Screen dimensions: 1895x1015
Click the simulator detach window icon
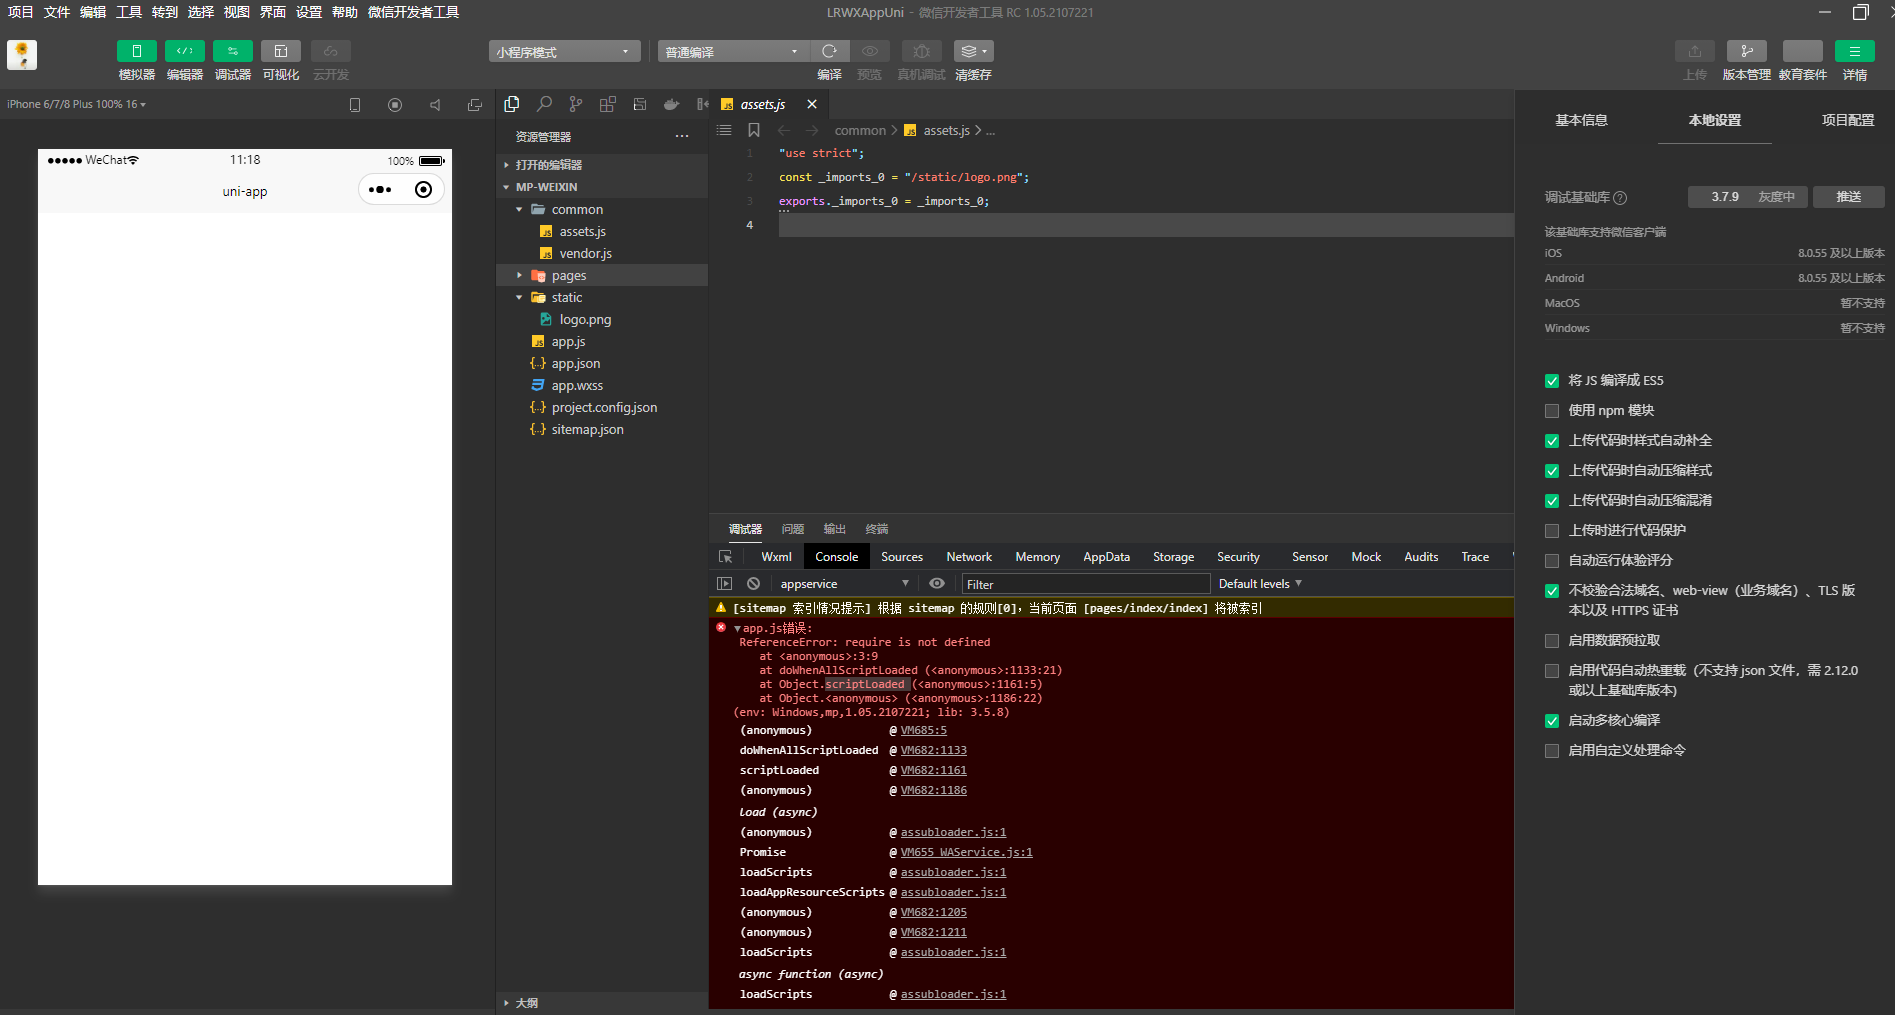click(x=475, y=105)
